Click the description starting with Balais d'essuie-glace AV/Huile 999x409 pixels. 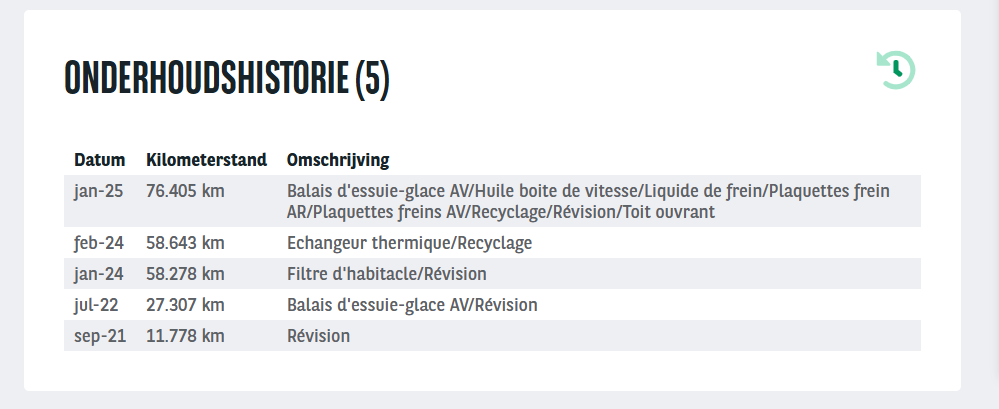(x=588, y=201)
